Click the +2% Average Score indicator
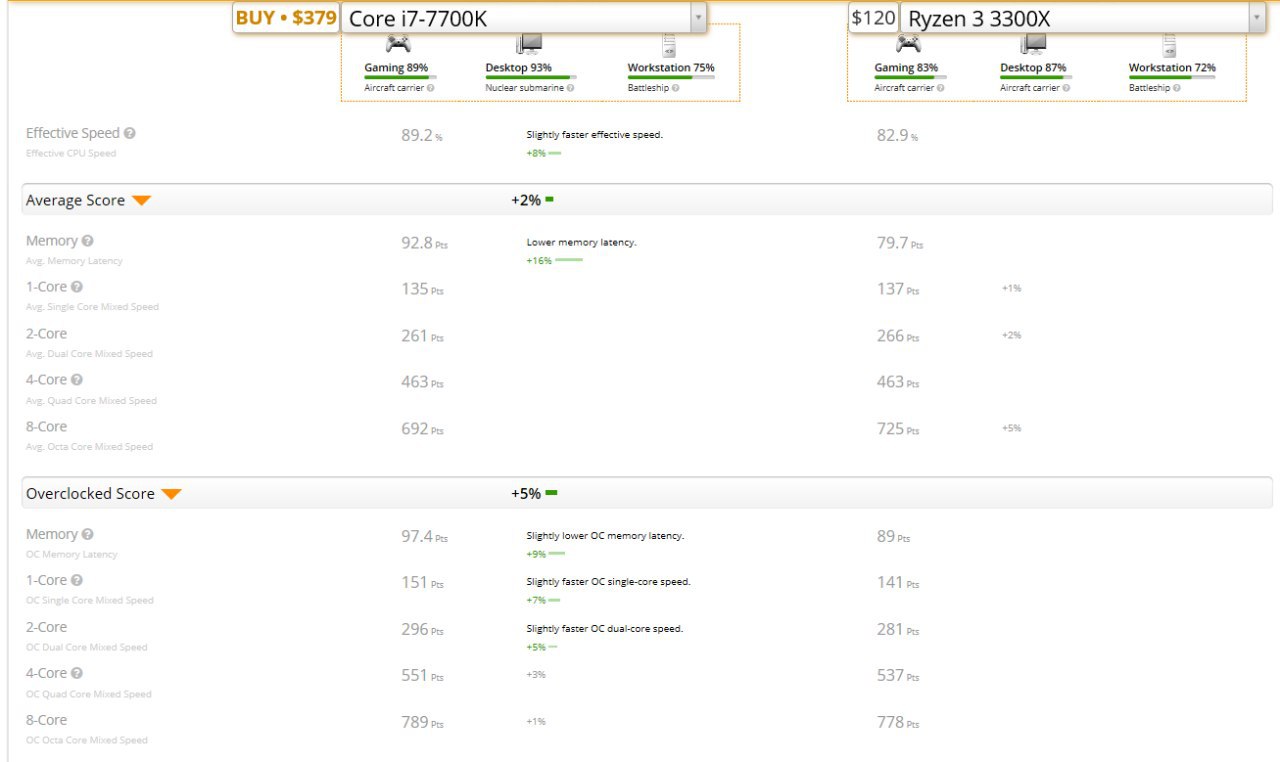Image resolution: width=1280 pixels, height=762 pixels. [532, 201]
